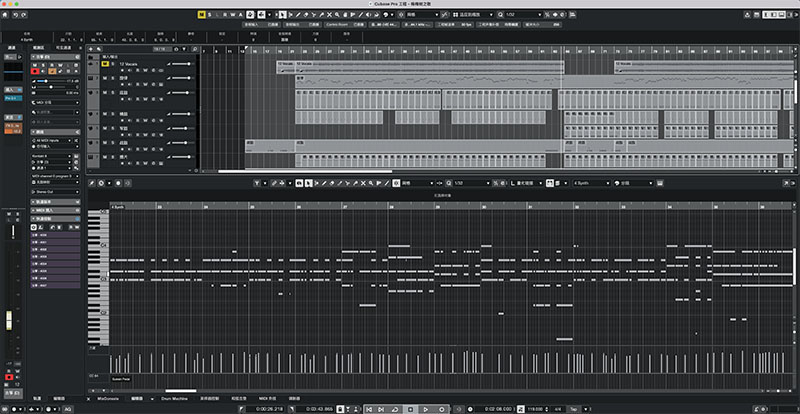
Task: Toggle the Cycle loop button in the transport
Action: (x=395, y=409)
